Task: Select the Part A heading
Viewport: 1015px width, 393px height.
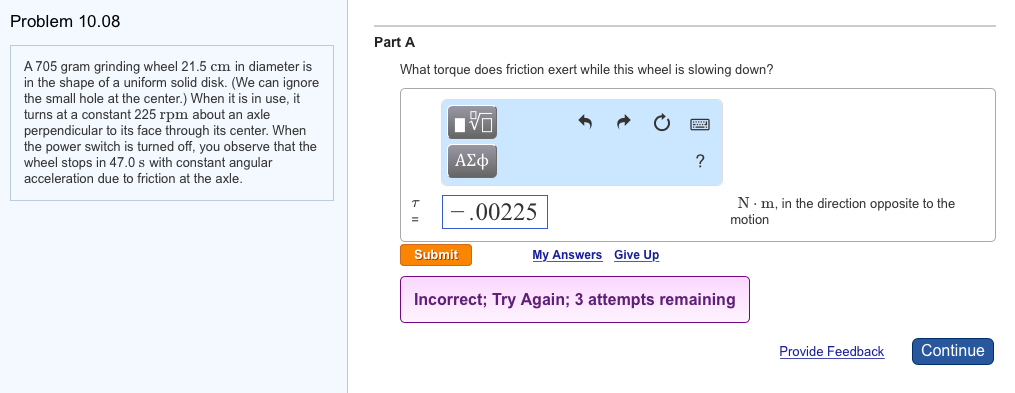Action: click(x=394, y=43)
